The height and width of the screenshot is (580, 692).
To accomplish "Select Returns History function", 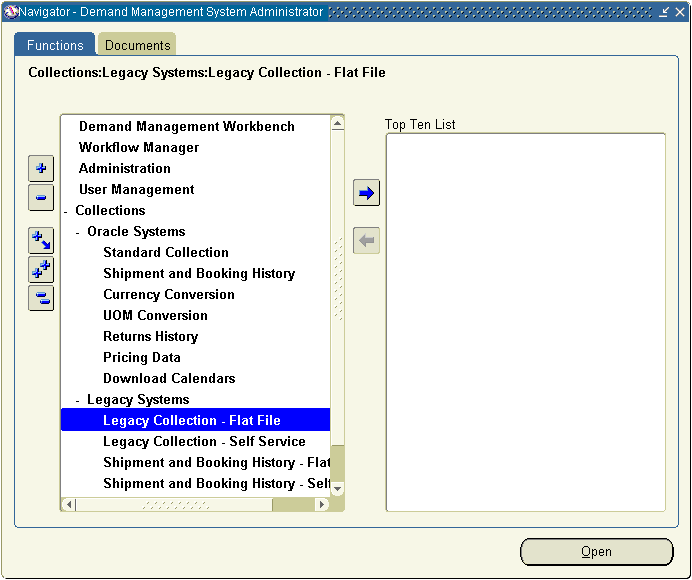I will coord(150,336).
